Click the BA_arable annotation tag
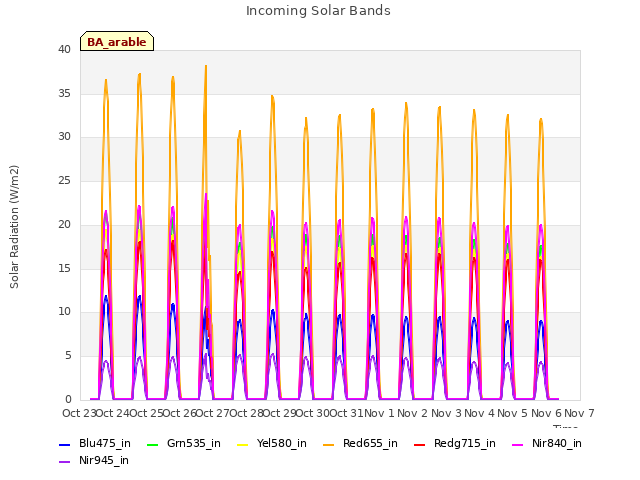 (x=117, y=41)
